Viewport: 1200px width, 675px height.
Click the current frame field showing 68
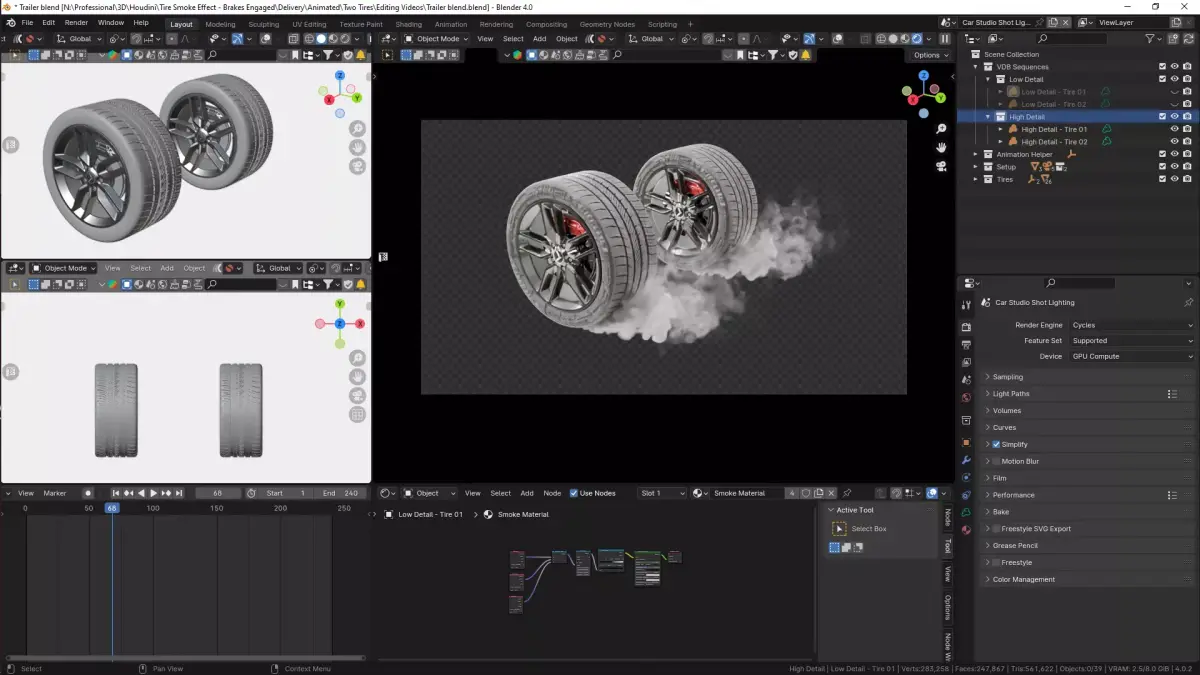click(x=218, y=493)
